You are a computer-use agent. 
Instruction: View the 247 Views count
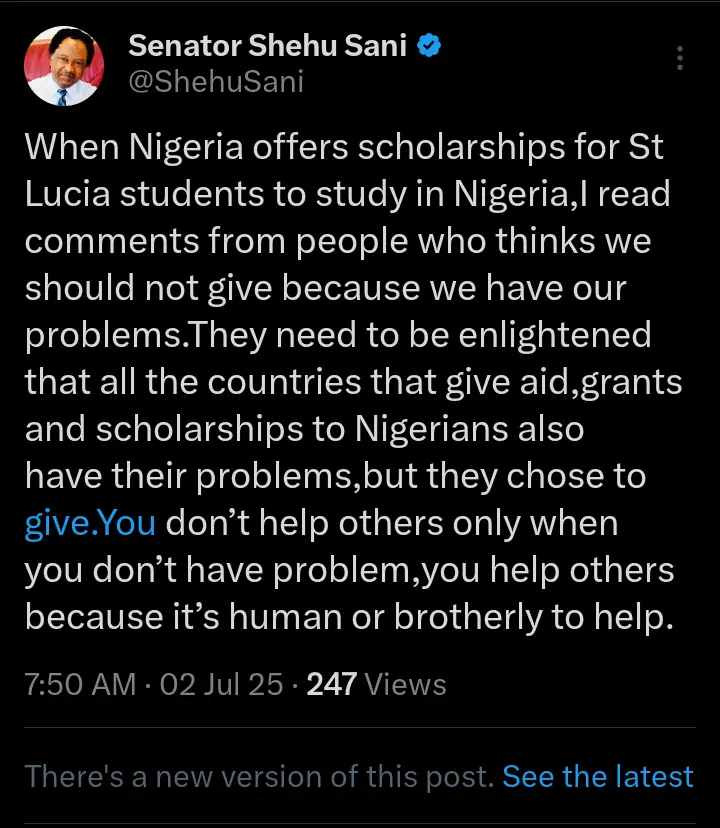[x=376, y=684]
